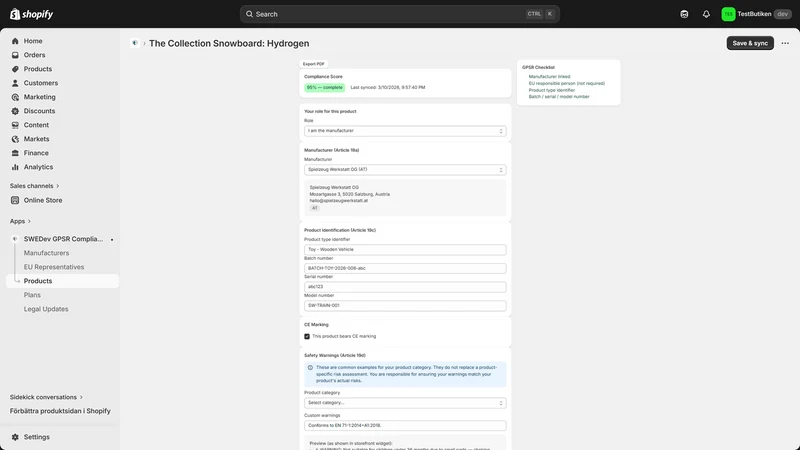Click the 95% complete score badge
The height and width of the screenshot is (450, 800).
pyautogui.click(x=324, y=87)
